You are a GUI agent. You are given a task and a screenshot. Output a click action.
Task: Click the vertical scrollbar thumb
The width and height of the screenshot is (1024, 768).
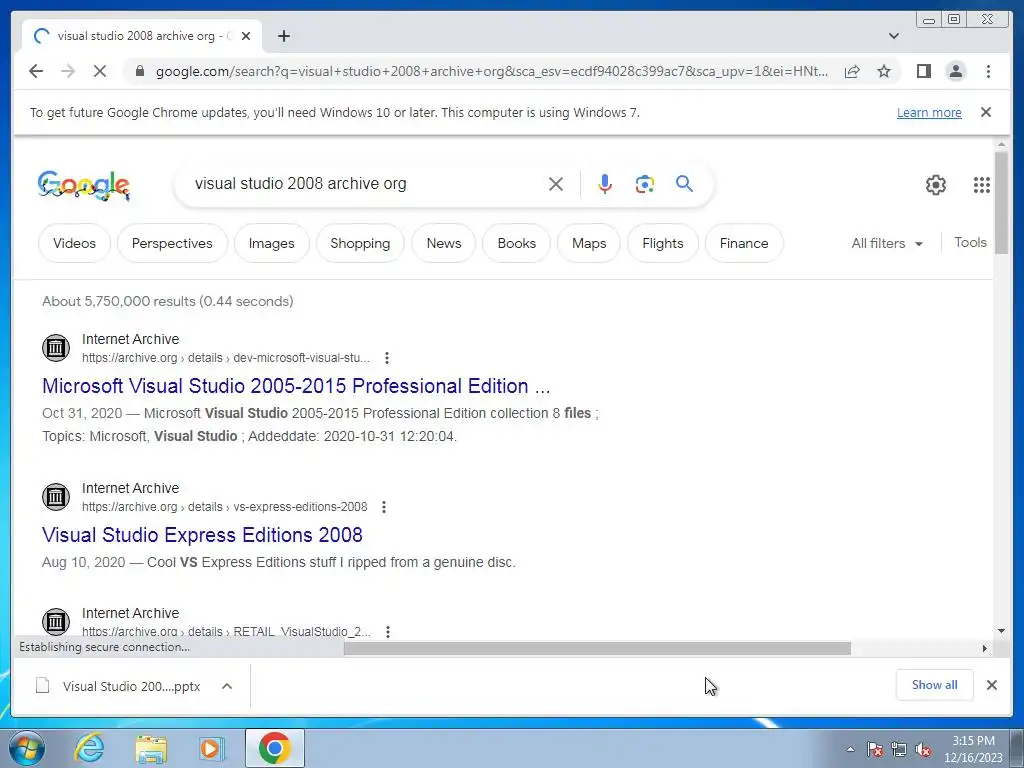pyautogui.click(x=1001, y=202)
